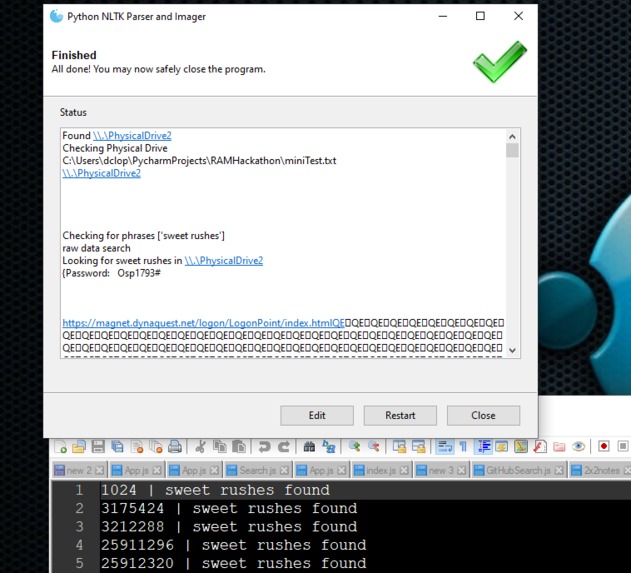Image resolution: width=631 pixels, height=573 pixels.
Task: Click the Redo arrow in Notepad++ toolbar
Action: point(284,447)
